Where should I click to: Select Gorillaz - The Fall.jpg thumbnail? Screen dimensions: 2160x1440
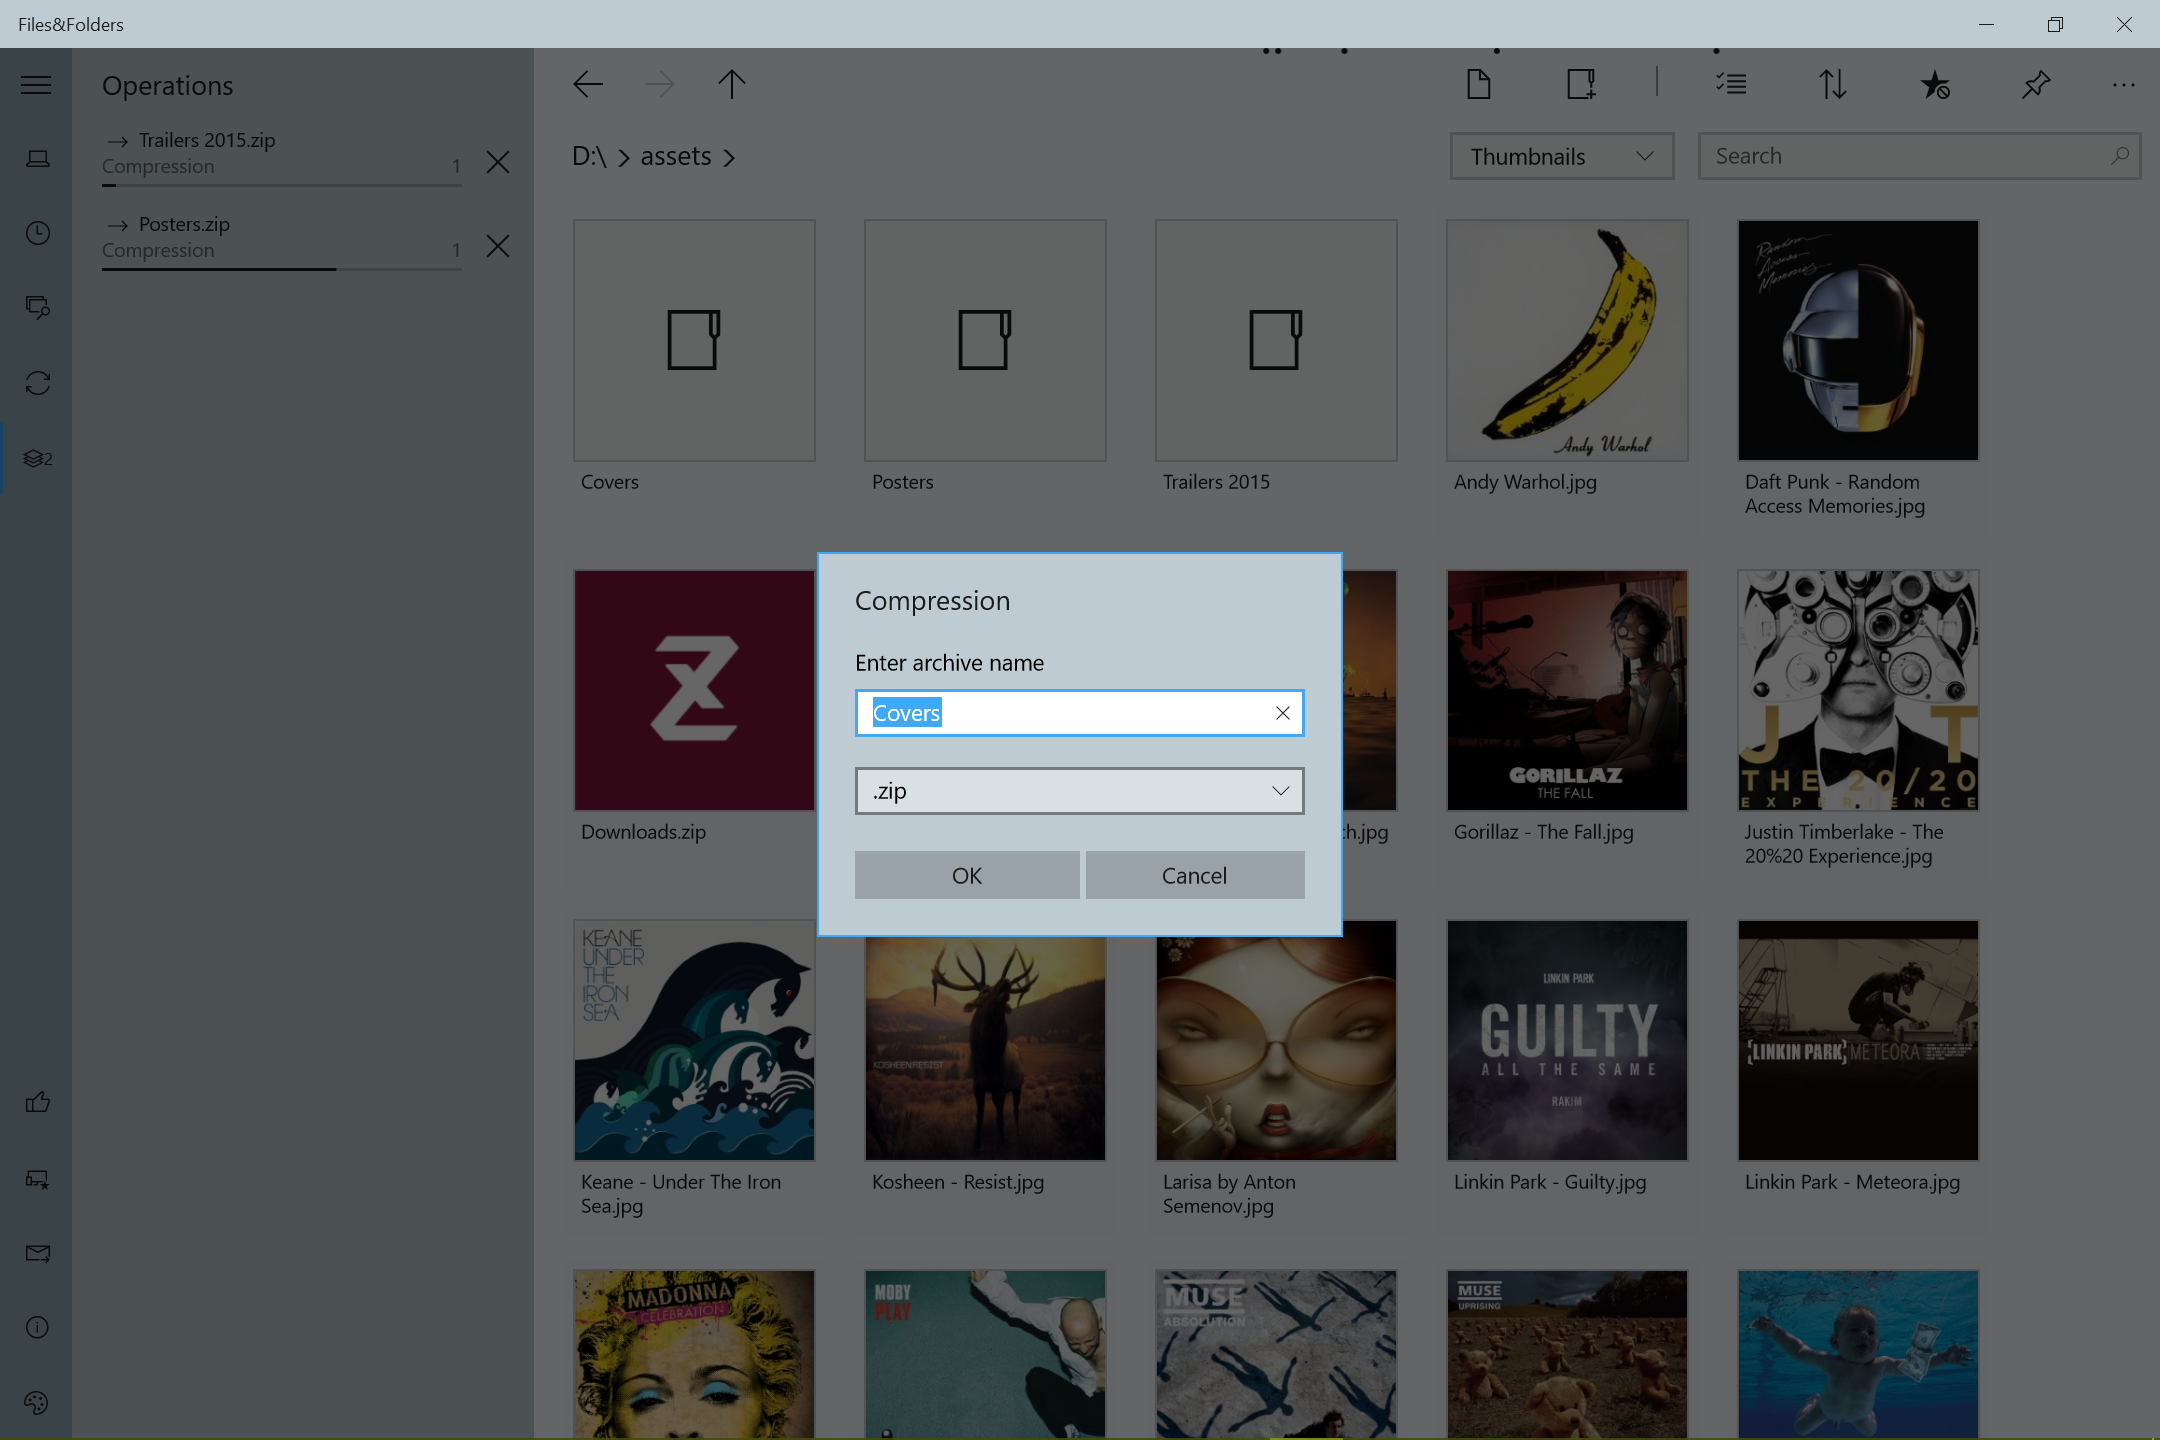pyautogui.click(x=1567, y=691)
